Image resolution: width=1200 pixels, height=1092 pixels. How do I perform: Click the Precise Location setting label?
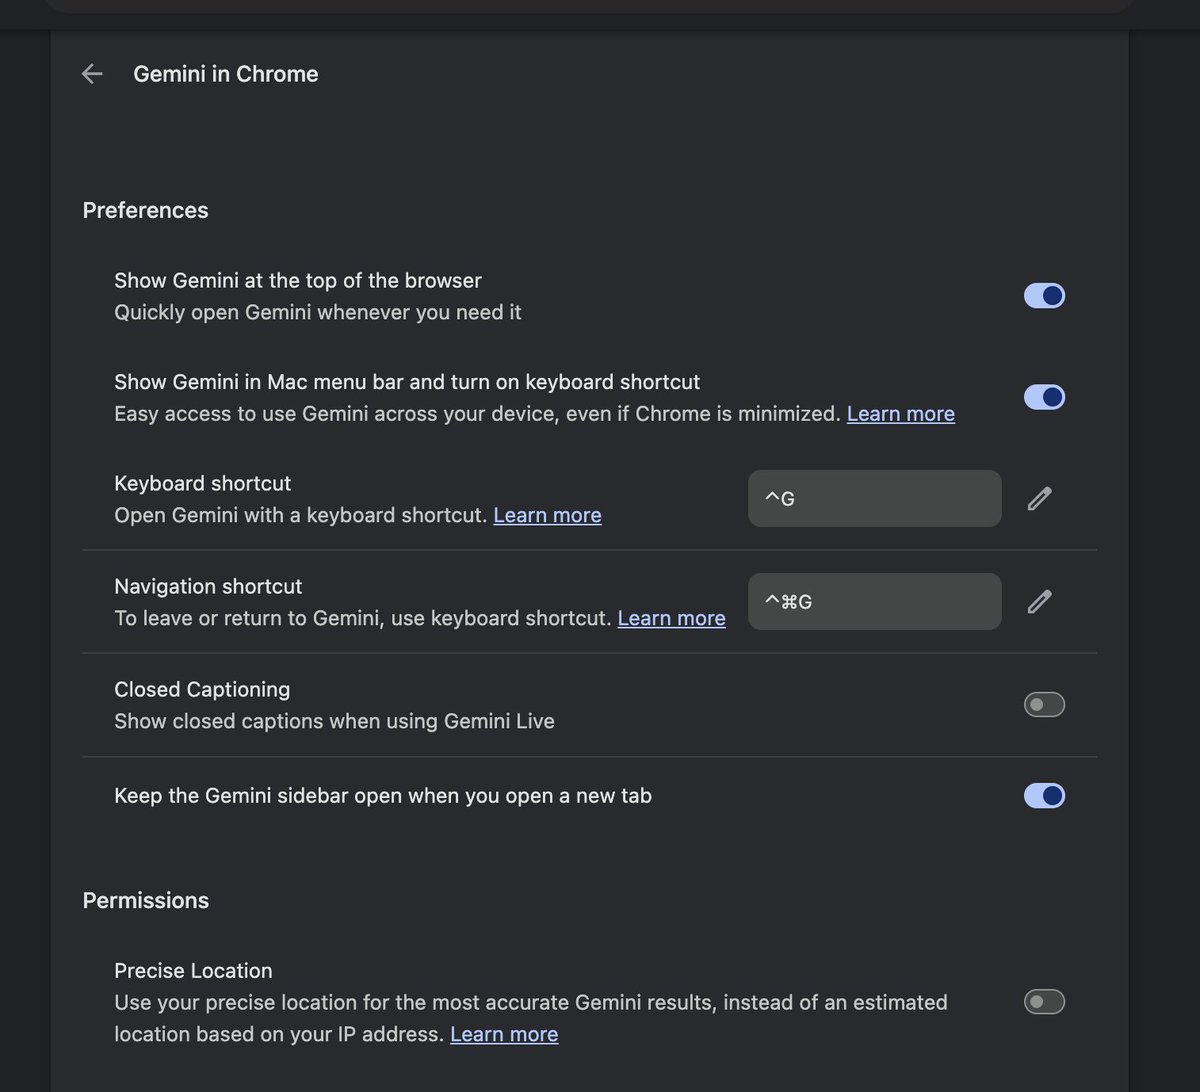193,971
